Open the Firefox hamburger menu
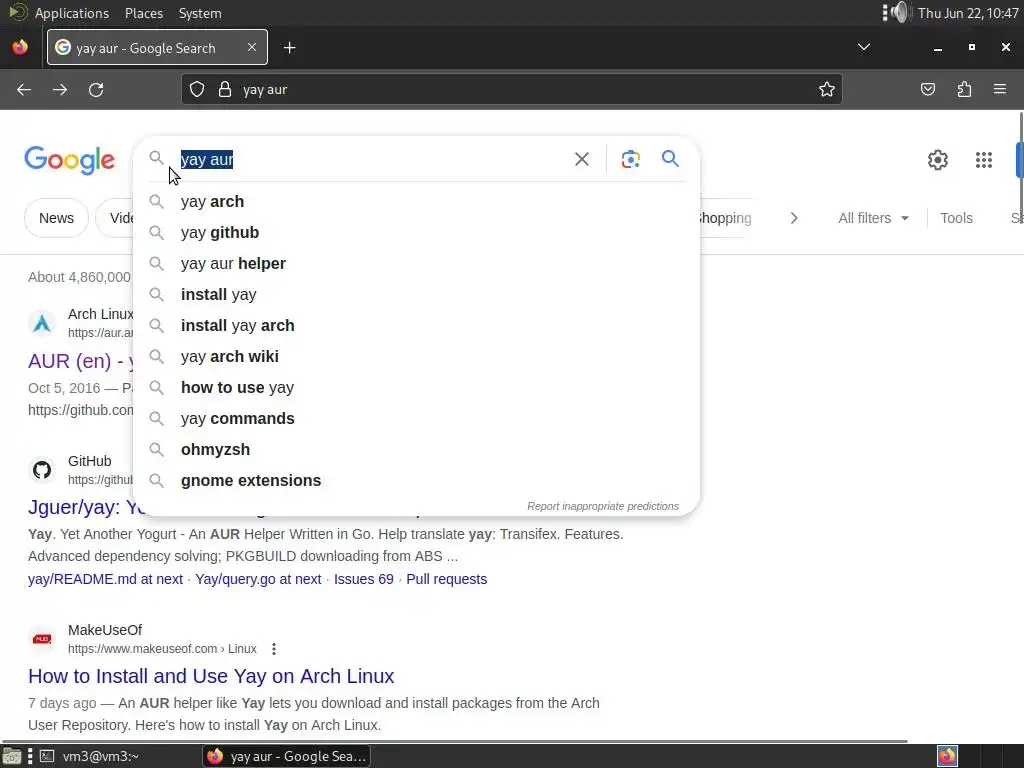Image resolution: width=1024 pixels, height=768 pixels. click(x=1000, y=89)
